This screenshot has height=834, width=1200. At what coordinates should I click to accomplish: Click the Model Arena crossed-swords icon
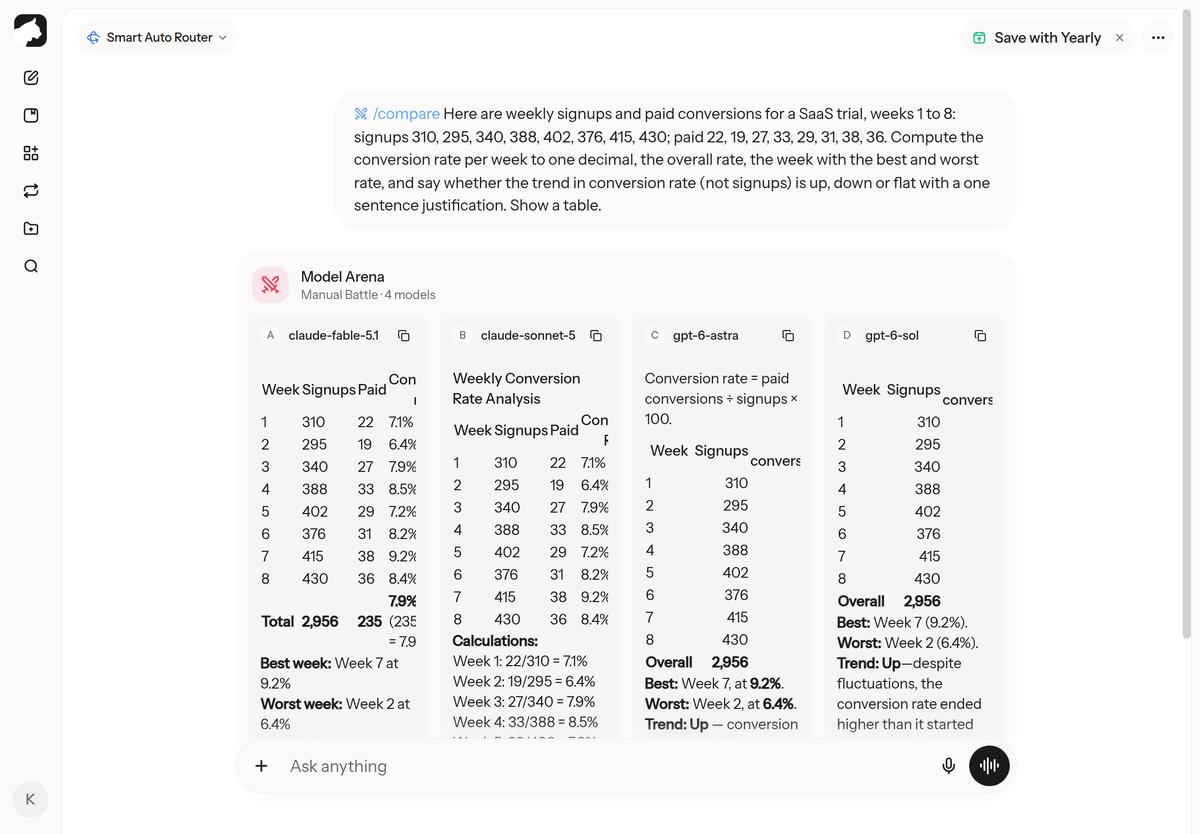point(270,285)
